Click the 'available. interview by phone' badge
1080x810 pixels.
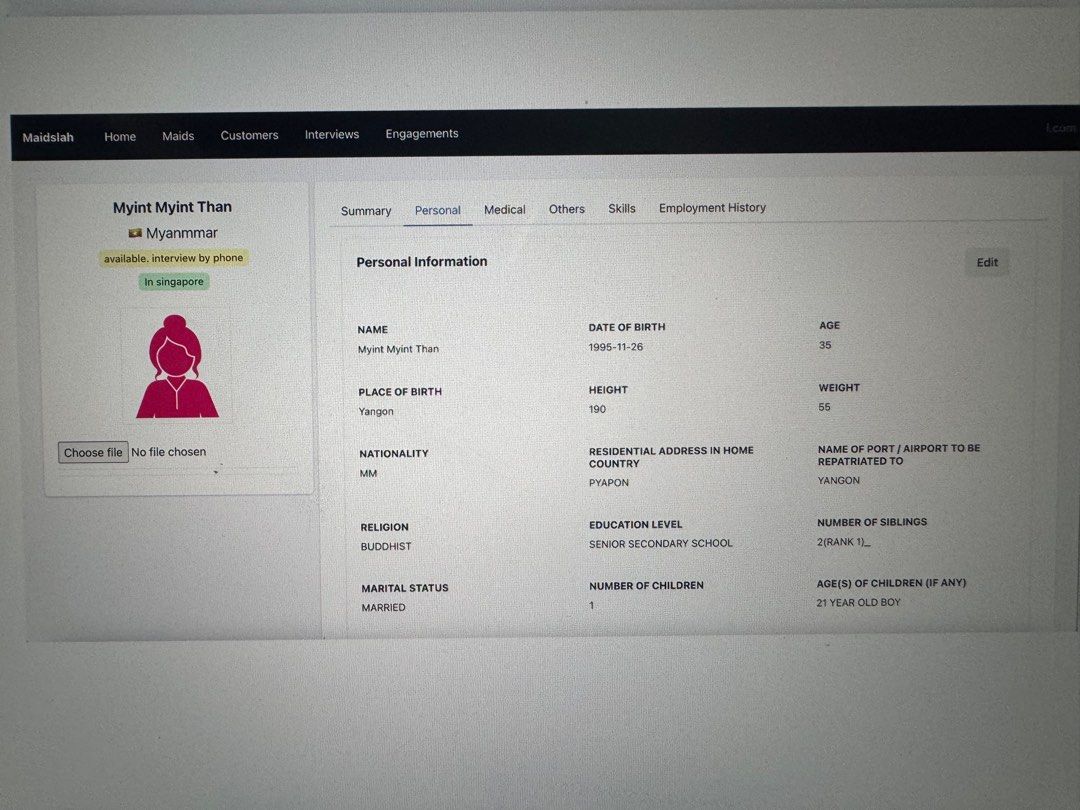click(174, 258)
